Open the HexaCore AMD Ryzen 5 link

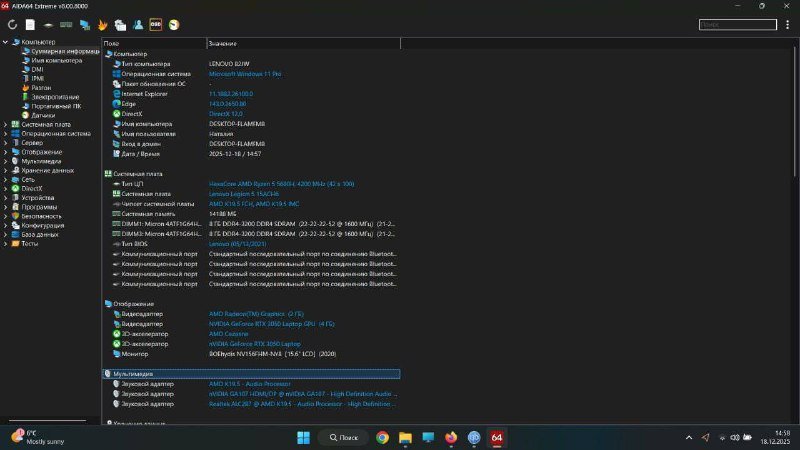pyautogui.click(x=281, y=184)
